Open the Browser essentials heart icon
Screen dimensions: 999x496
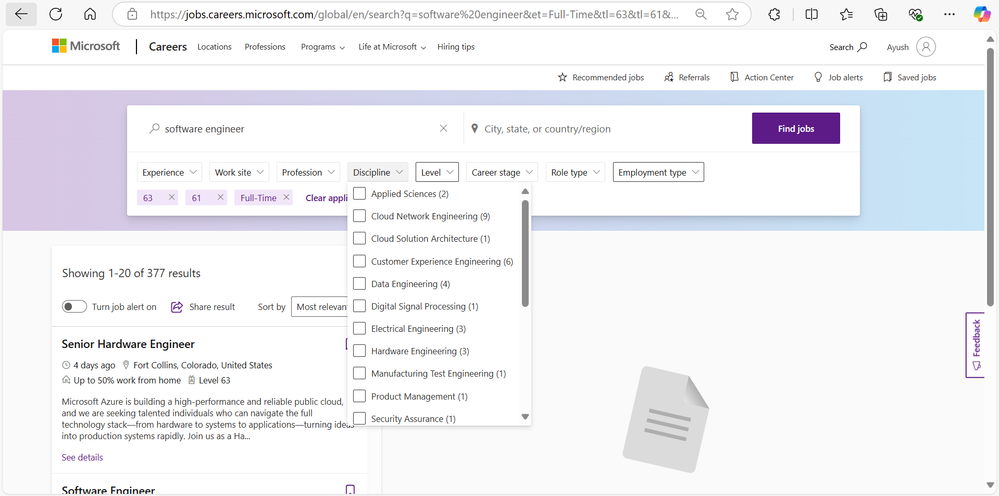pos(916,14)
